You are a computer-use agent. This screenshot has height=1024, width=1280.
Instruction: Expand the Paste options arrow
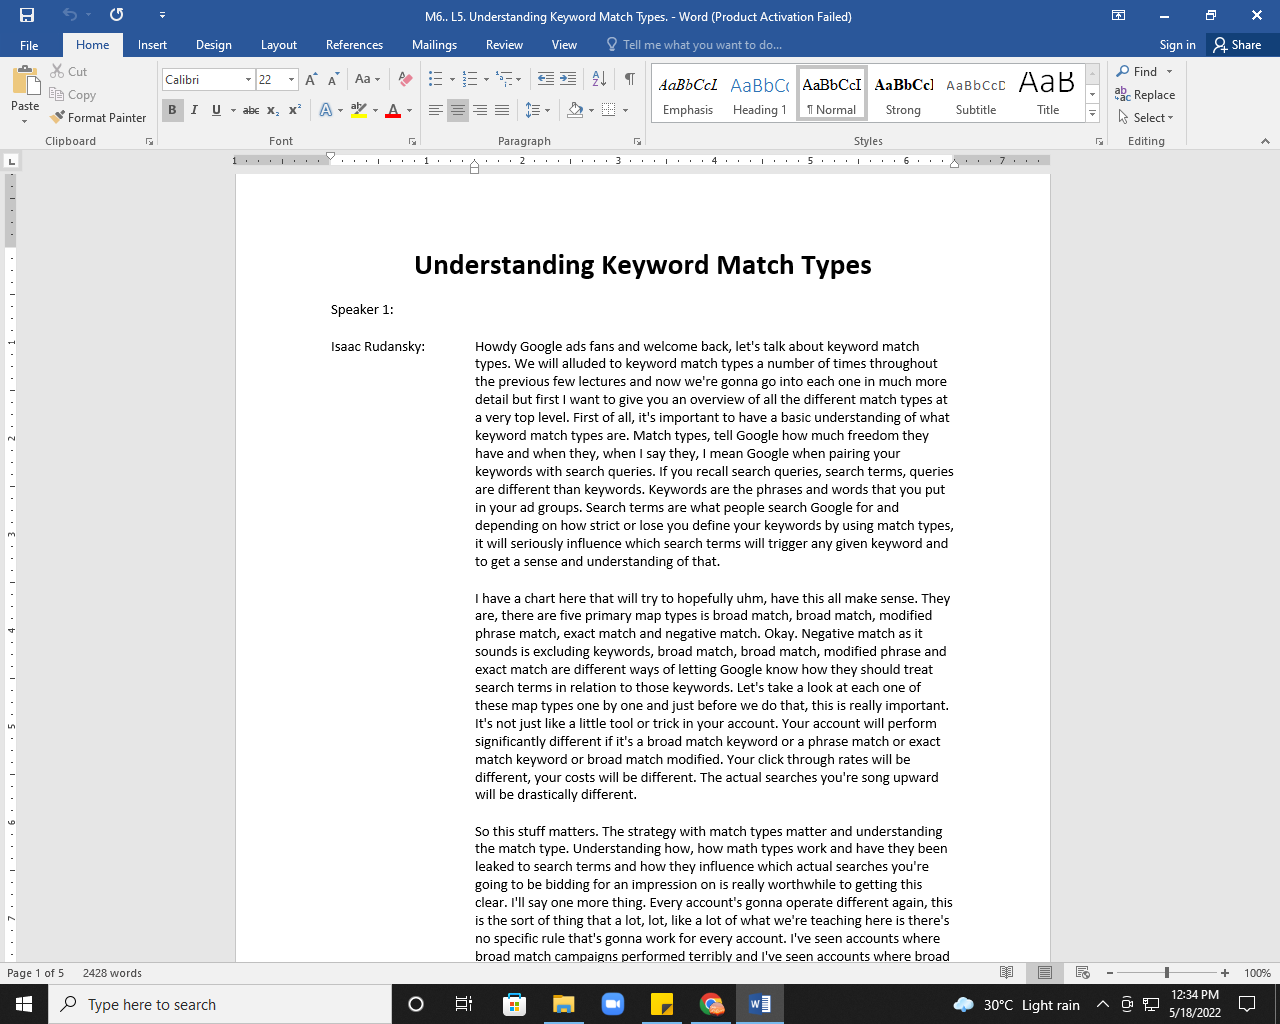click(x=25, y=121)
